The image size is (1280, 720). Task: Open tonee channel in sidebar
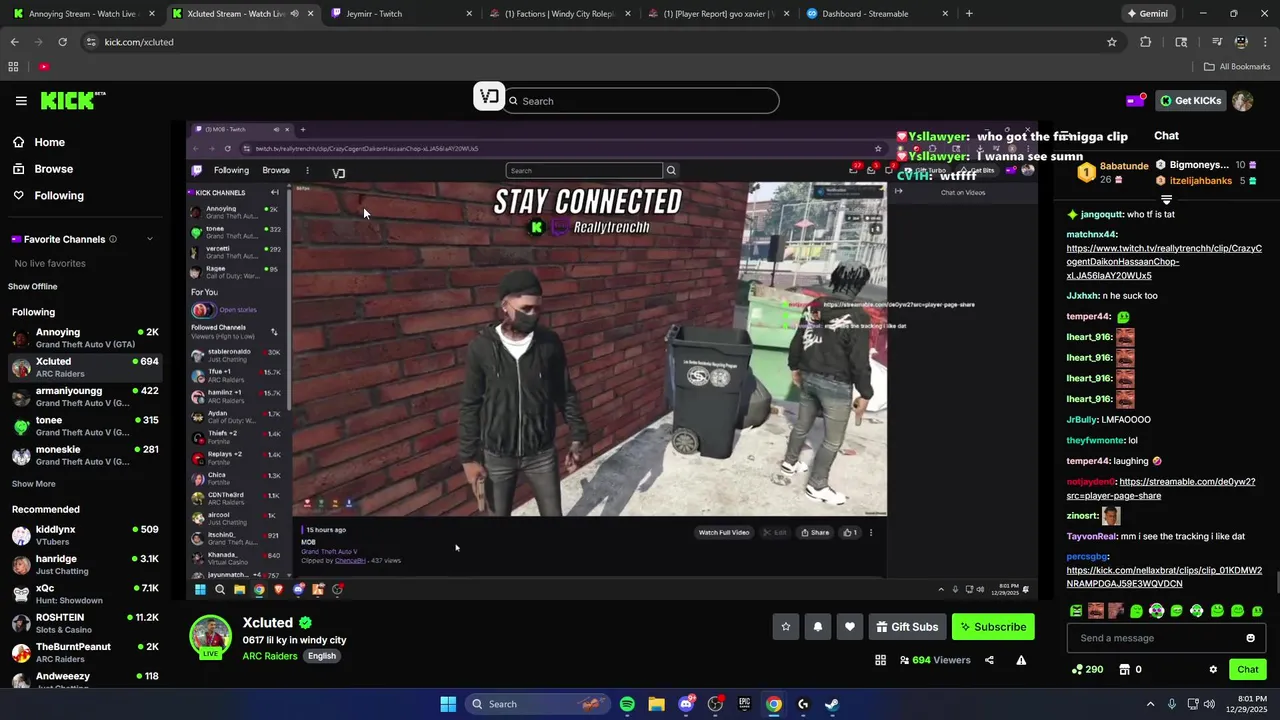click(x=84, y=426)
